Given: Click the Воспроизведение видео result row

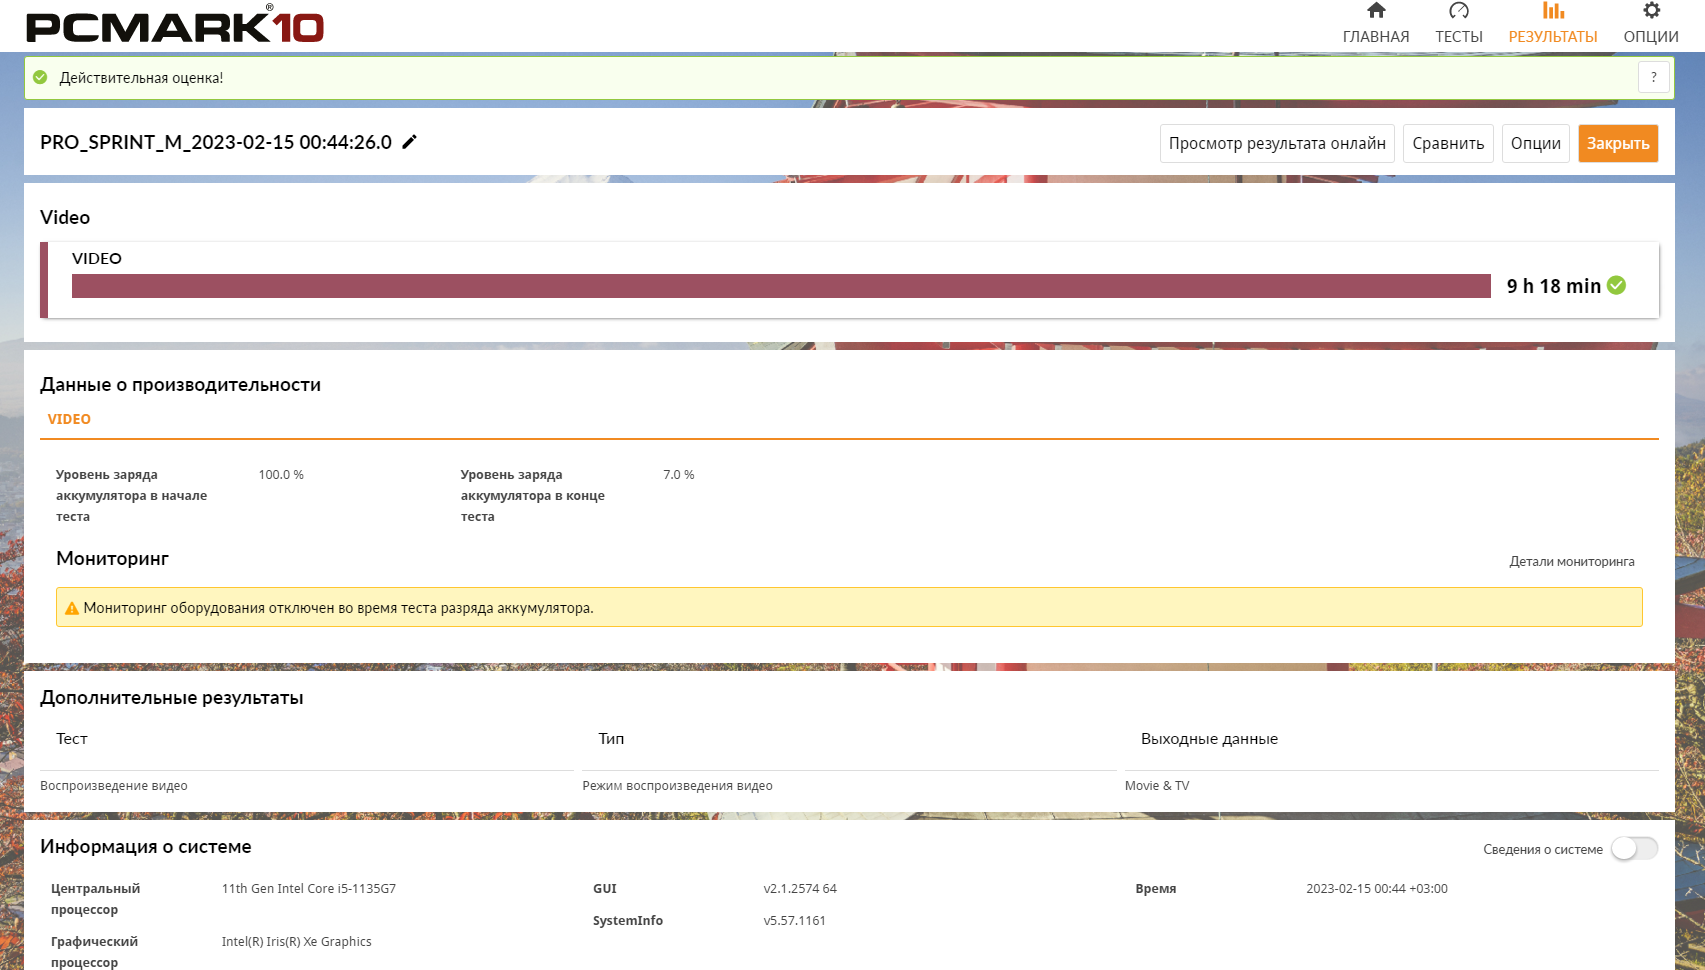Looking at the screenshot, I should click(x=114, y=786).
